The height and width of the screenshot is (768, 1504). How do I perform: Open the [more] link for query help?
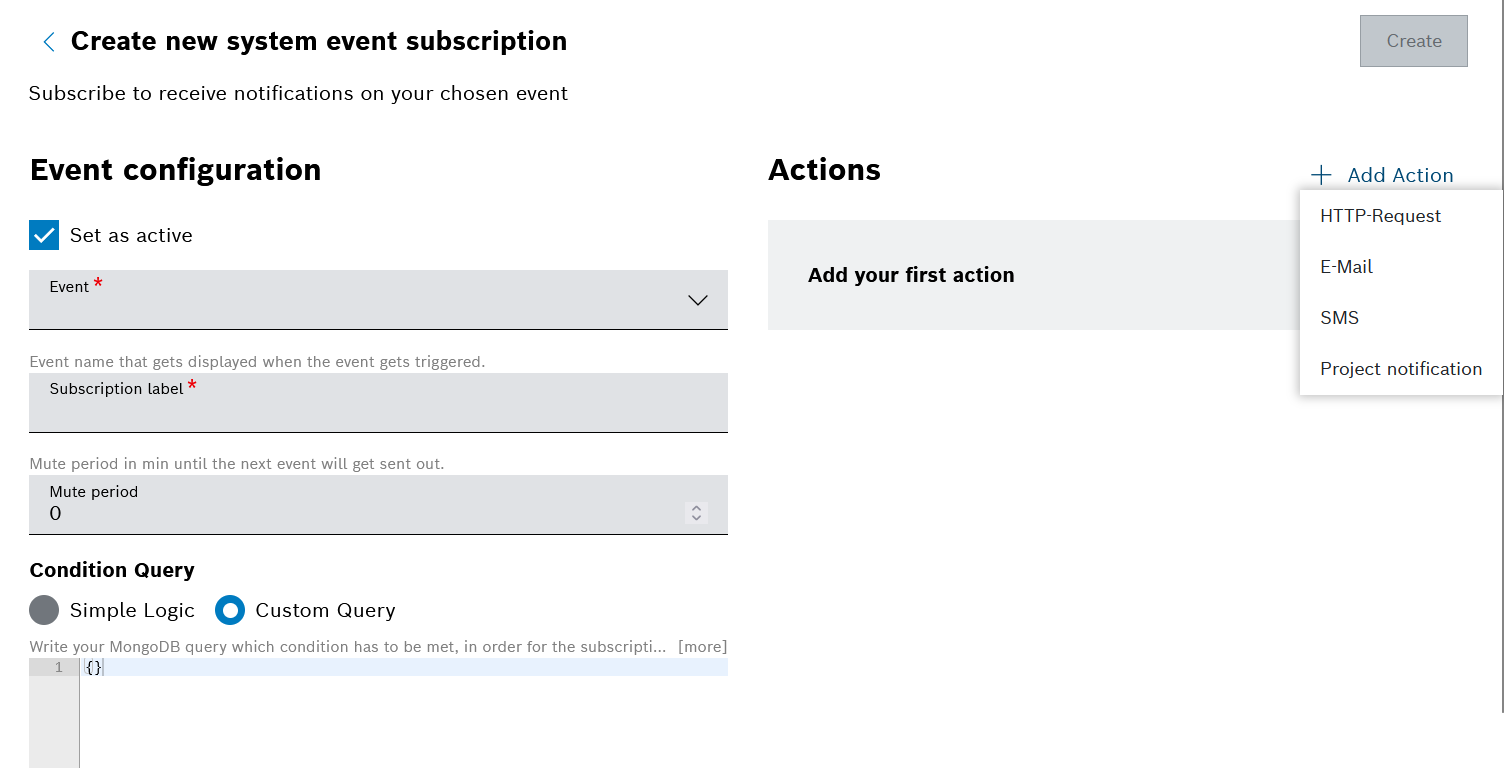pyautogui.click(x=702, y=647)
